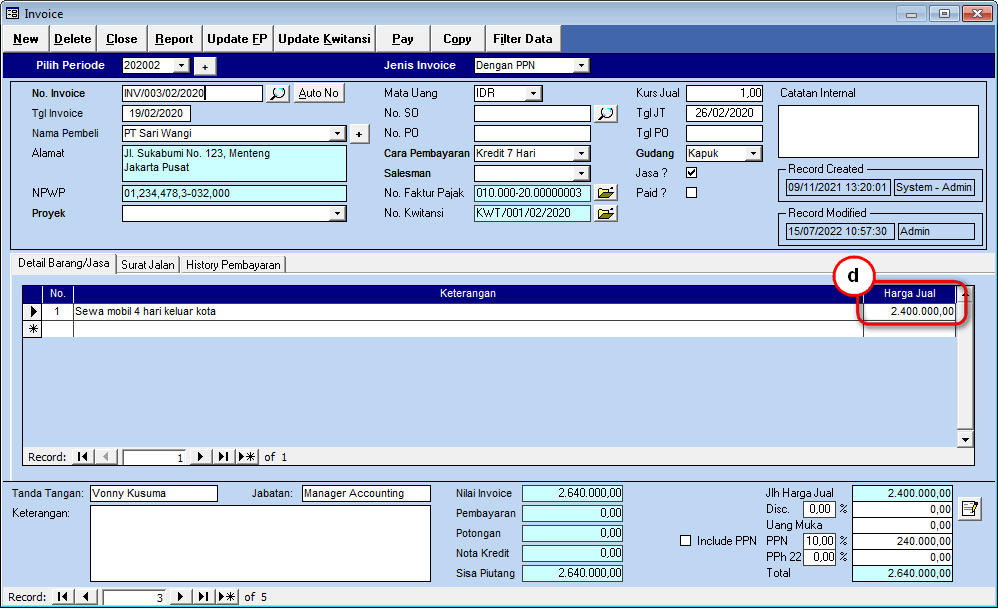This screenshot has height=608, width=998.
Task: Open the note editor icon beside Jlh Harga Jual
Action: tap(969, 508)
